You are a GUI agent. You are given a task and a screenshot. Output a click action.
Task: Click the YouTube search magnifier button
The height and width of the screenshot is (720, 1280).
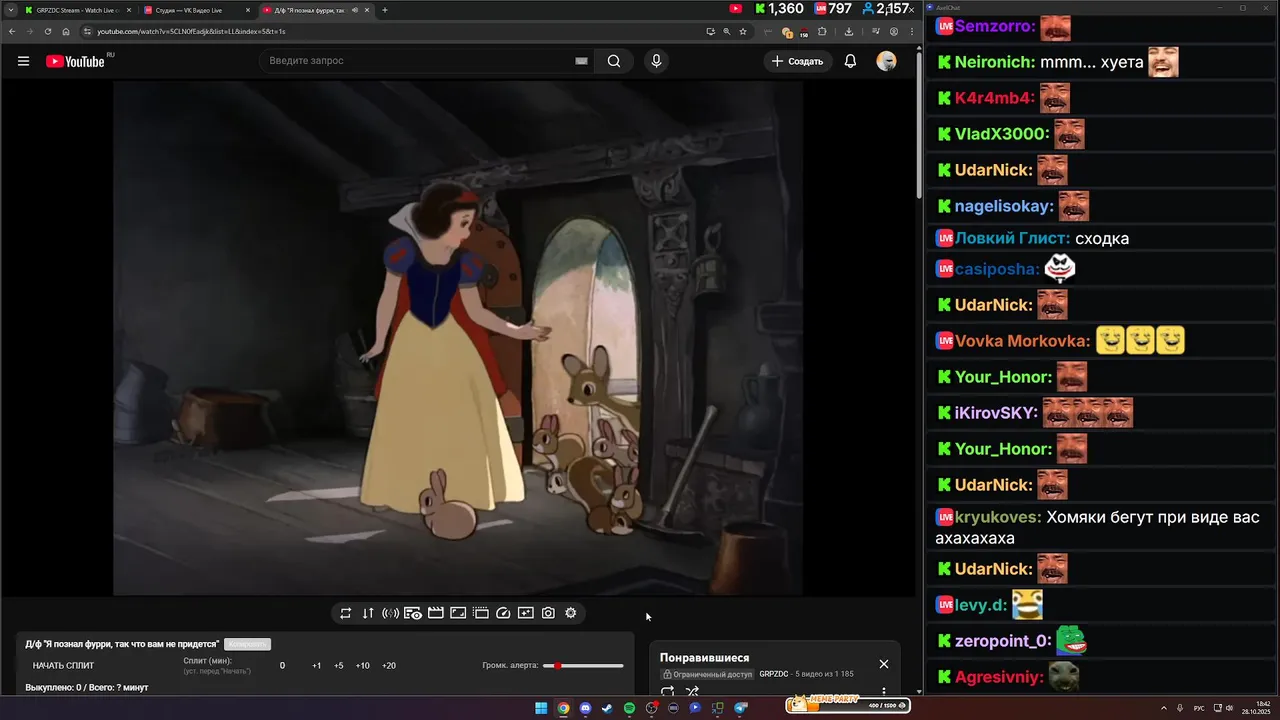[614, 61]
